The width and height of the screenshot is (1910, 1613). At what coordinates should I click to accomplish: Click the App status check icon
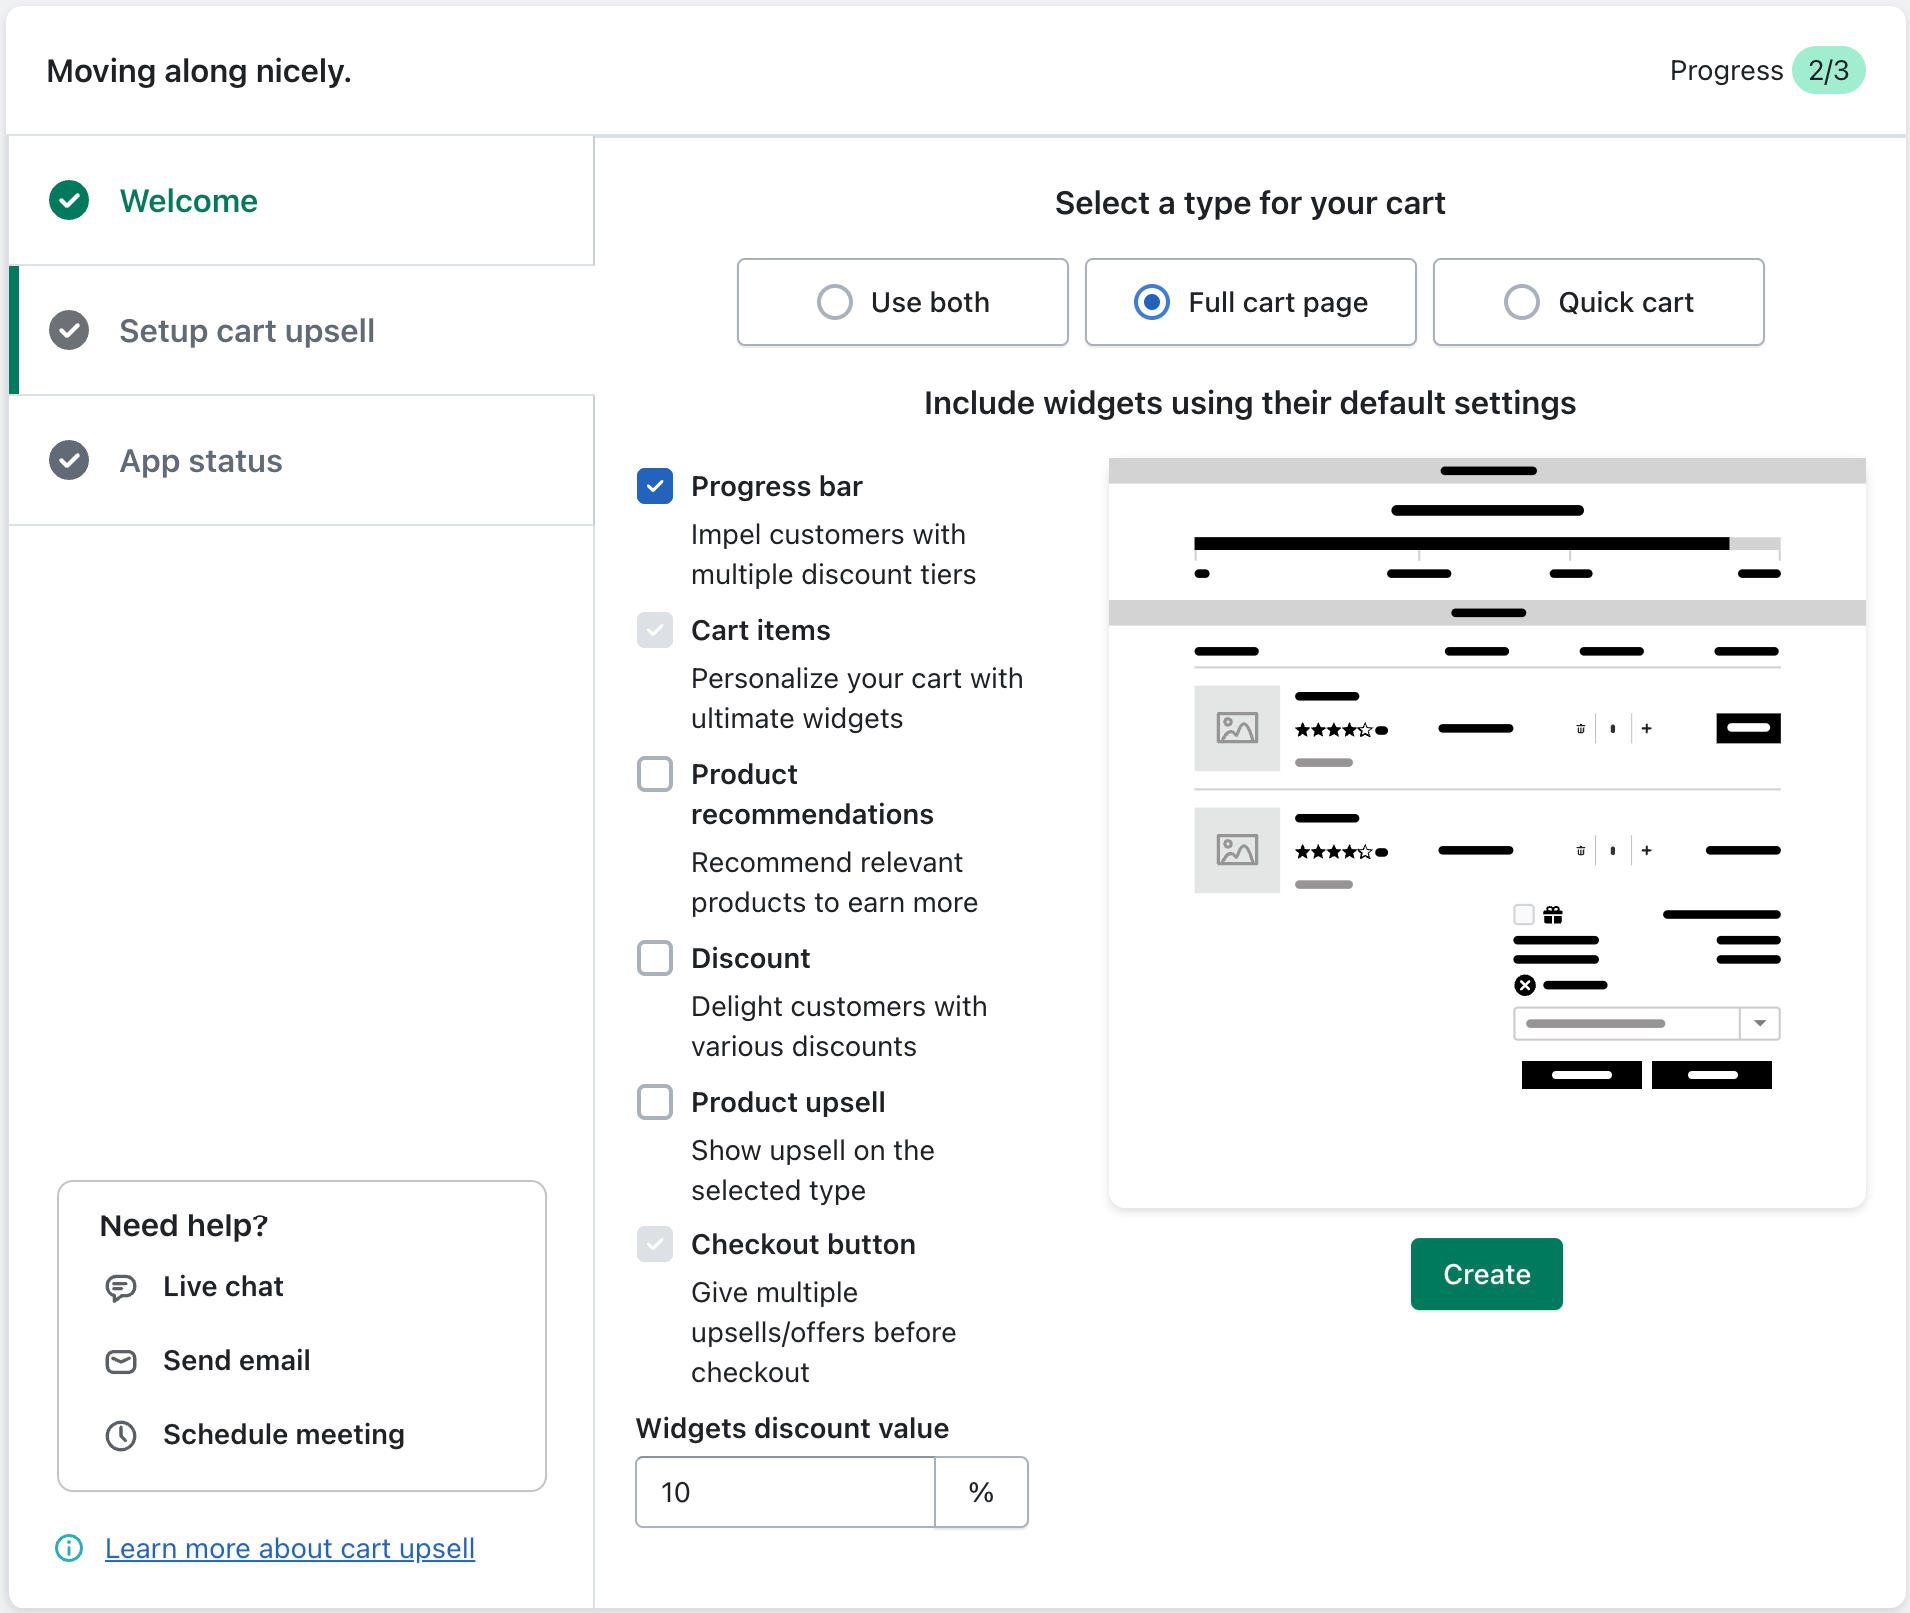(69, 460)
